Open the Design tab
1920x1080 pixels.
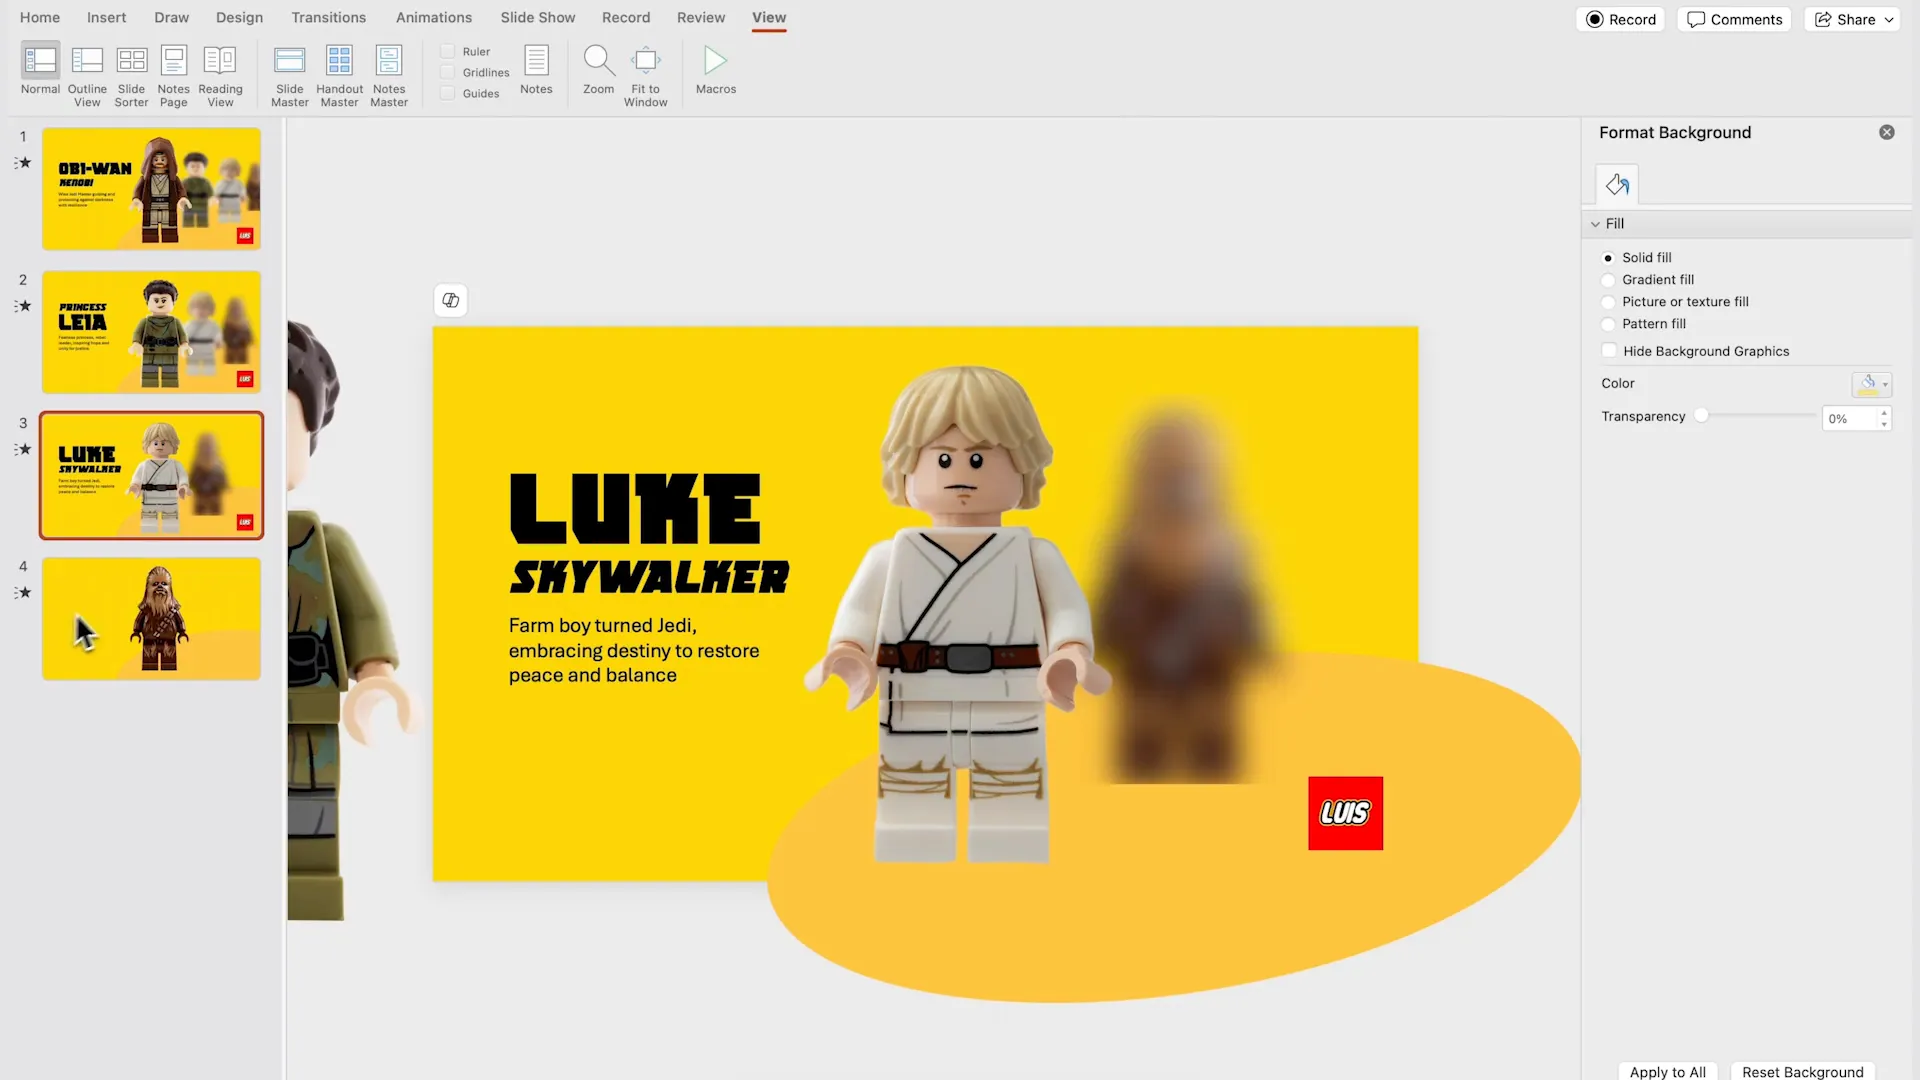(239, 18)
